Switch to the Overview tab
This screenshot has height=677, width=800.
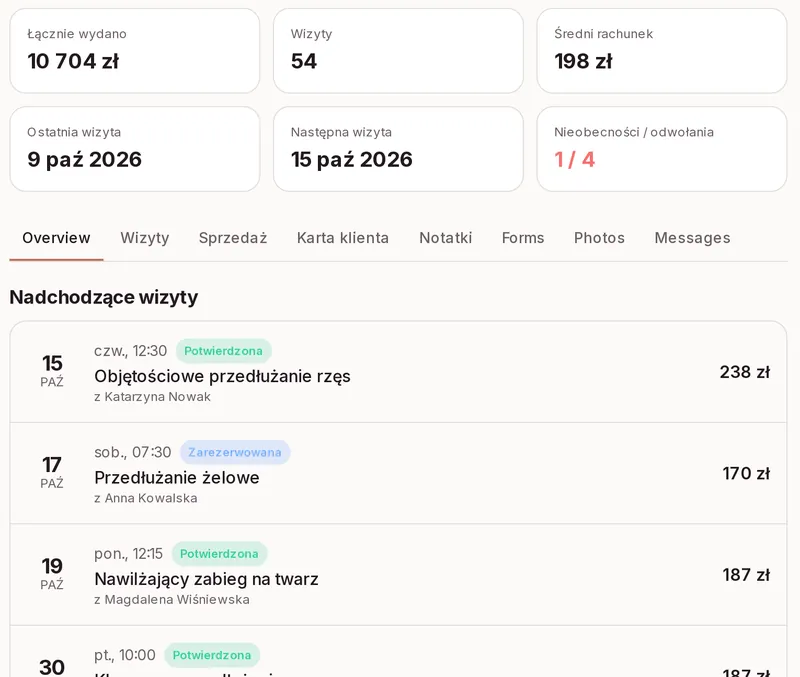(x=56, y=238)
